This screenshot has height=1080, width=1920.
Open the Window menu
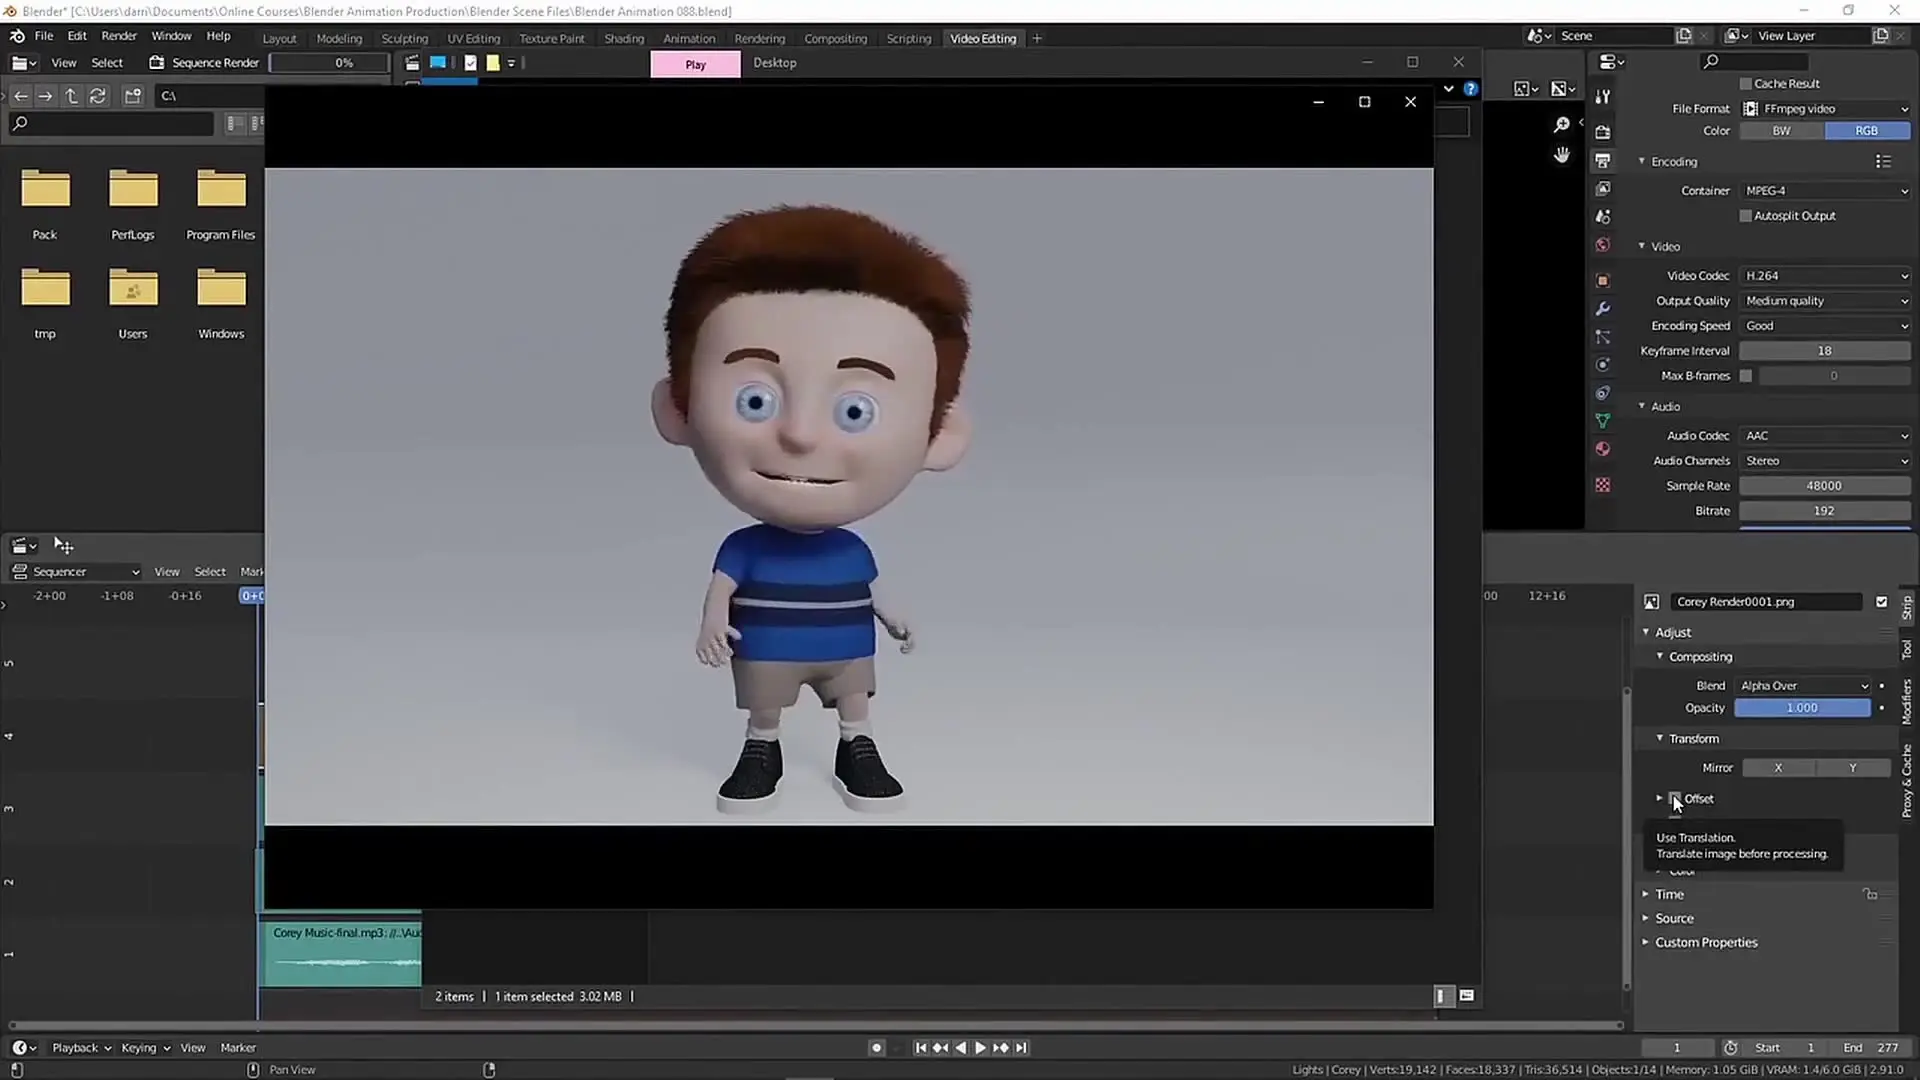171,36
